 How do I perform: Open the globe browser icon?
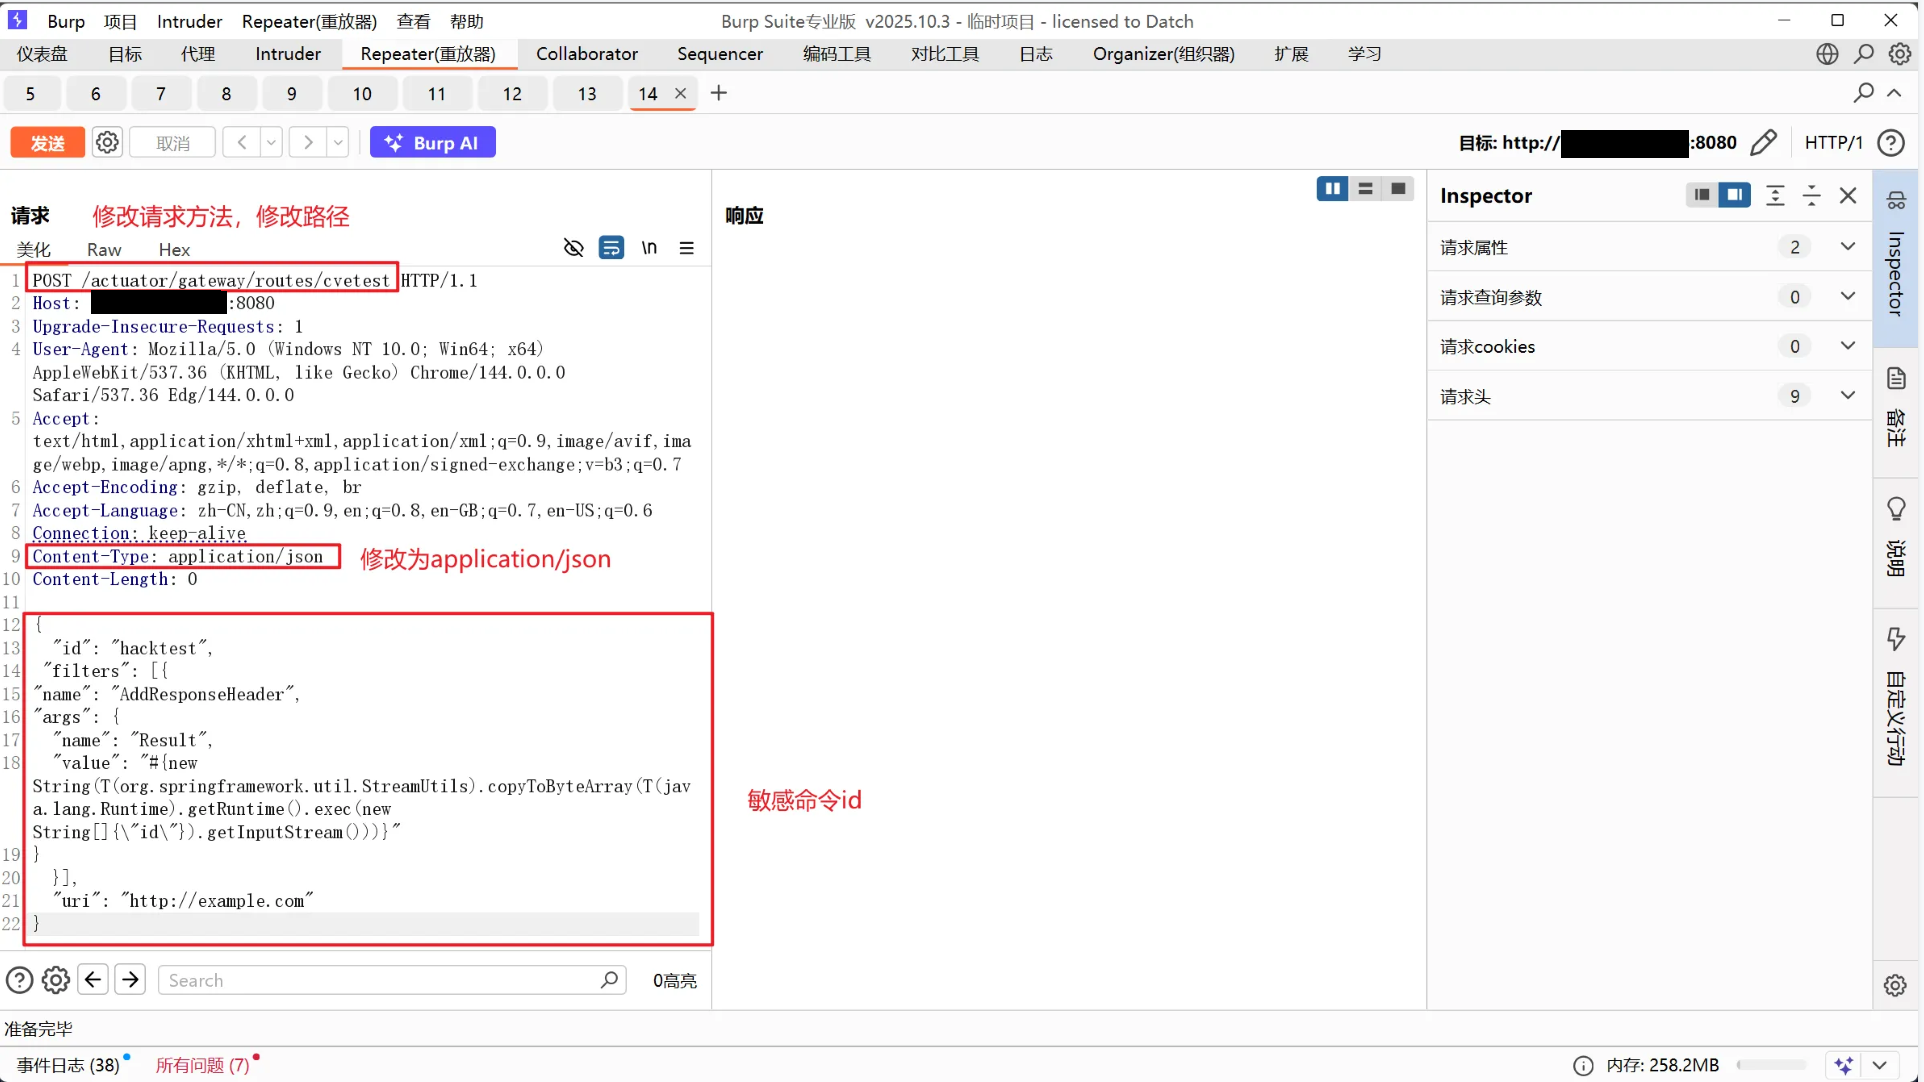click(1827, 54)
